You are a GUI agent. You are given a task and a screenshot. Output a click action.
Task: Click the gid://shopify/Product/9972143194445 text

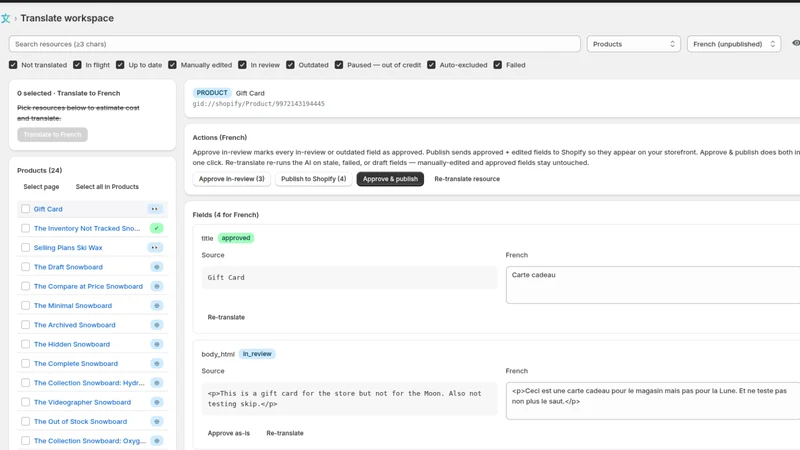259,104
